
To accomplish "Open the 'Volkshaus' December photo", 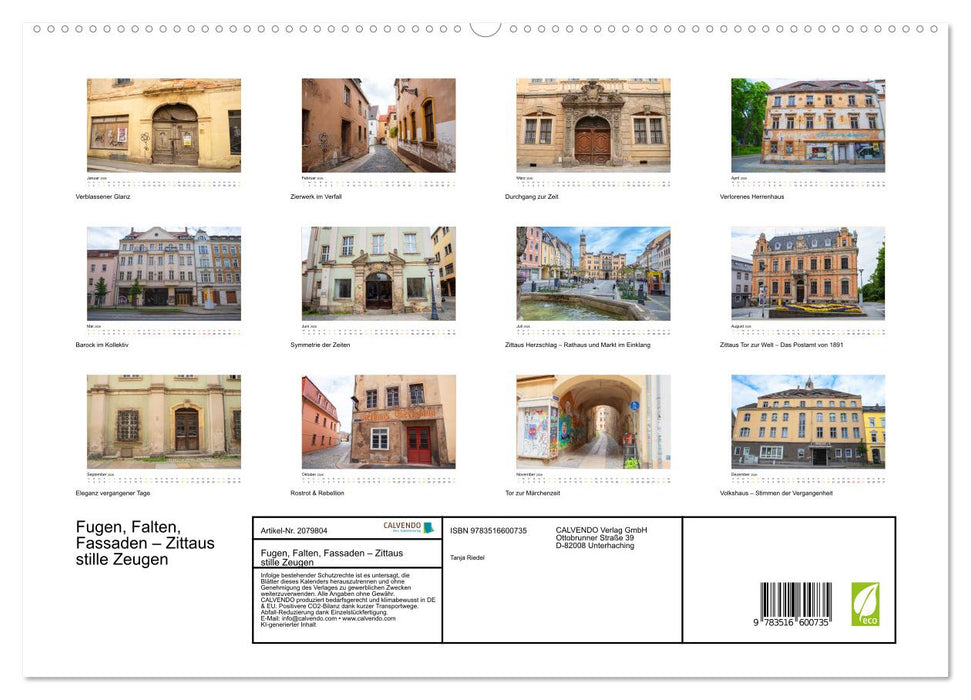I will click(x=808, y=421).
